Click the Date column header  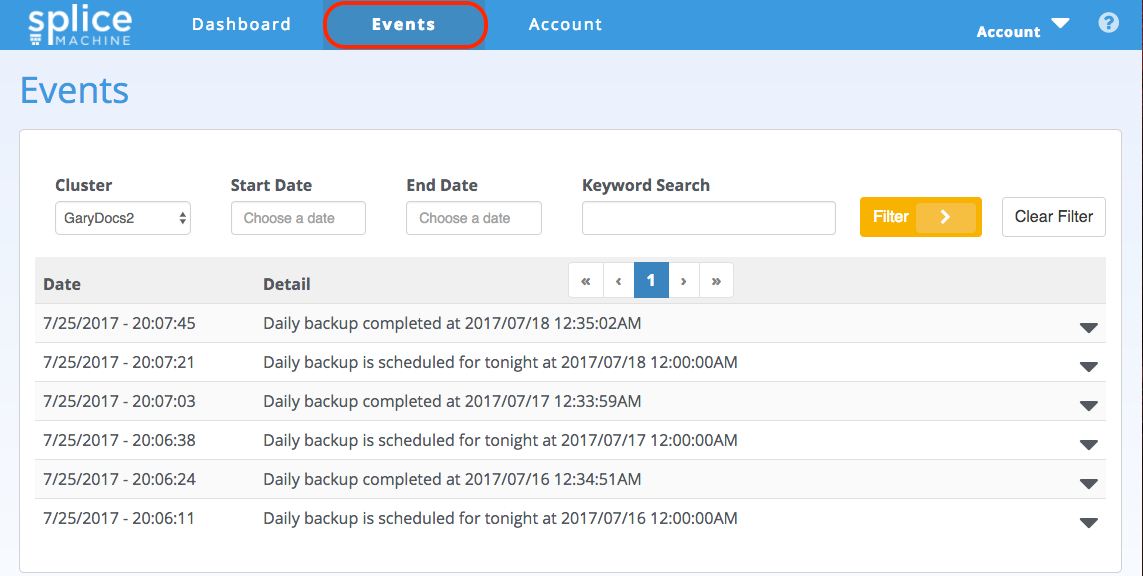pyautogui.click(x=62, y=284)
